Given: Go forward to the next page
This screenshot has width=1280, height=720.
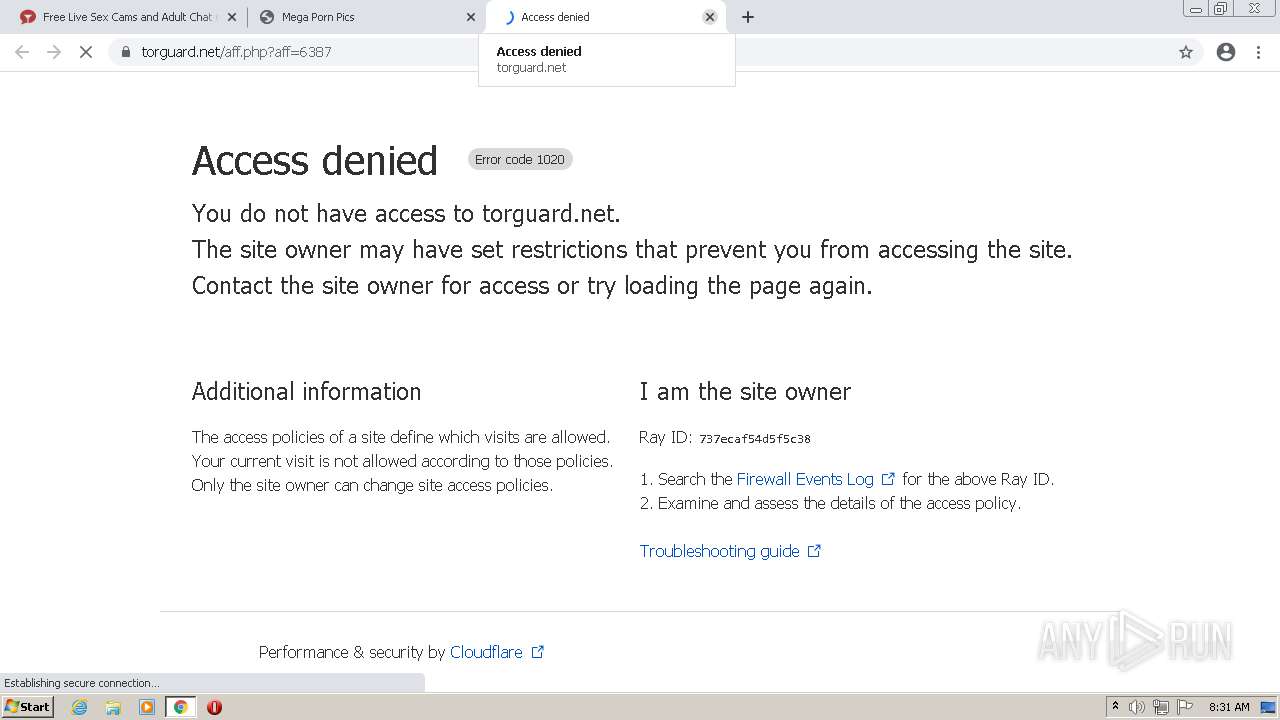Looking at the screenshot, I should click(54, 52).
